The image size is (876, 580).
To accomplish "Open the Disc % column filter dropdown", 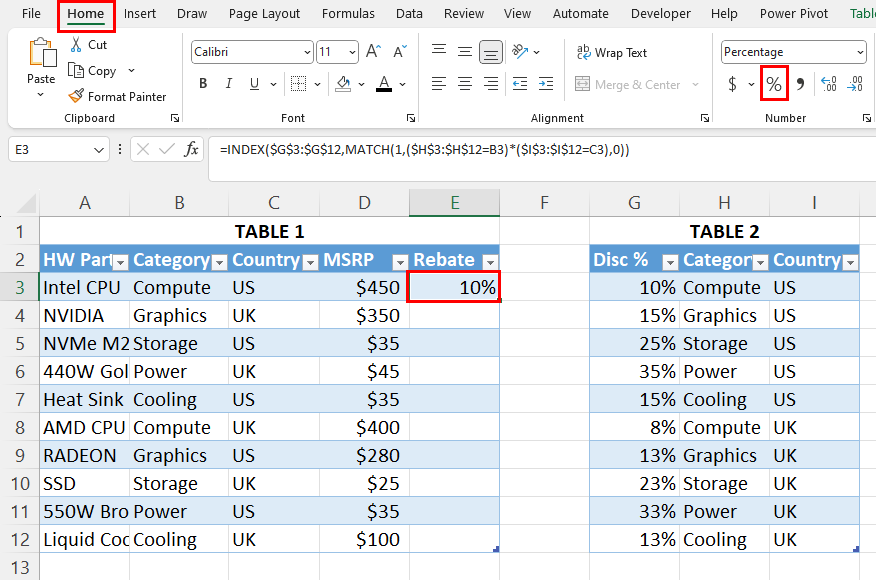I will pos(670,262).
